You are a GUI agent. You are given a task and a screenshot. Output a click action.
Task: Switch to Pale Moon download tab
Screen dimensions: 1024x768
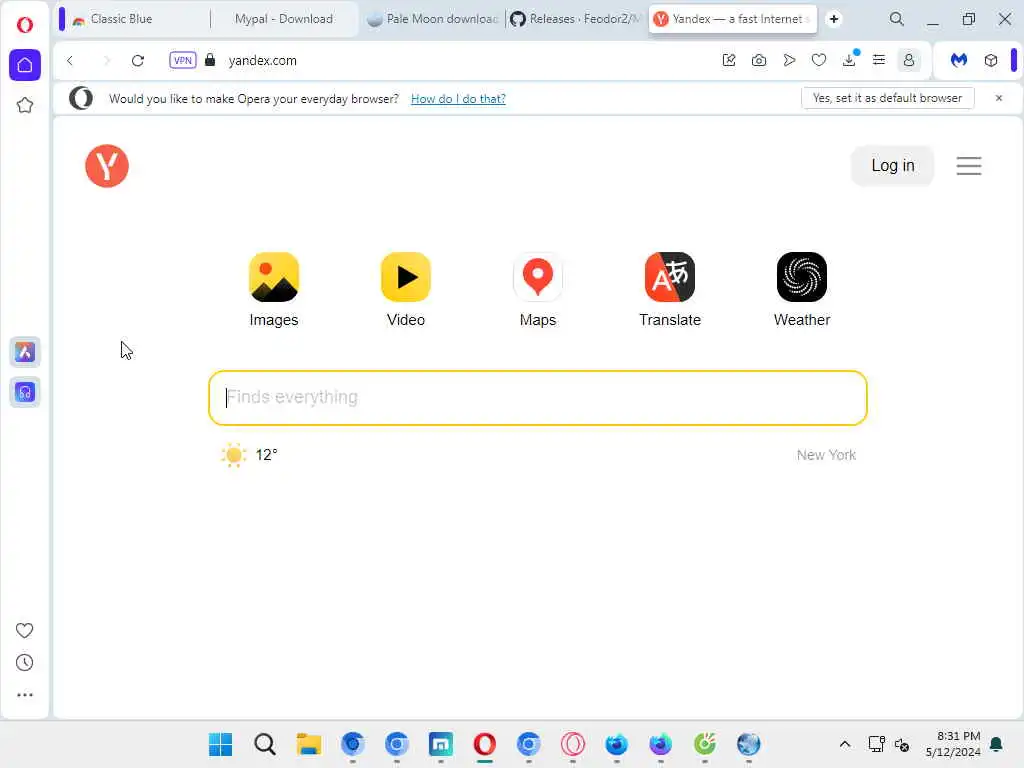tap(432, 19)
